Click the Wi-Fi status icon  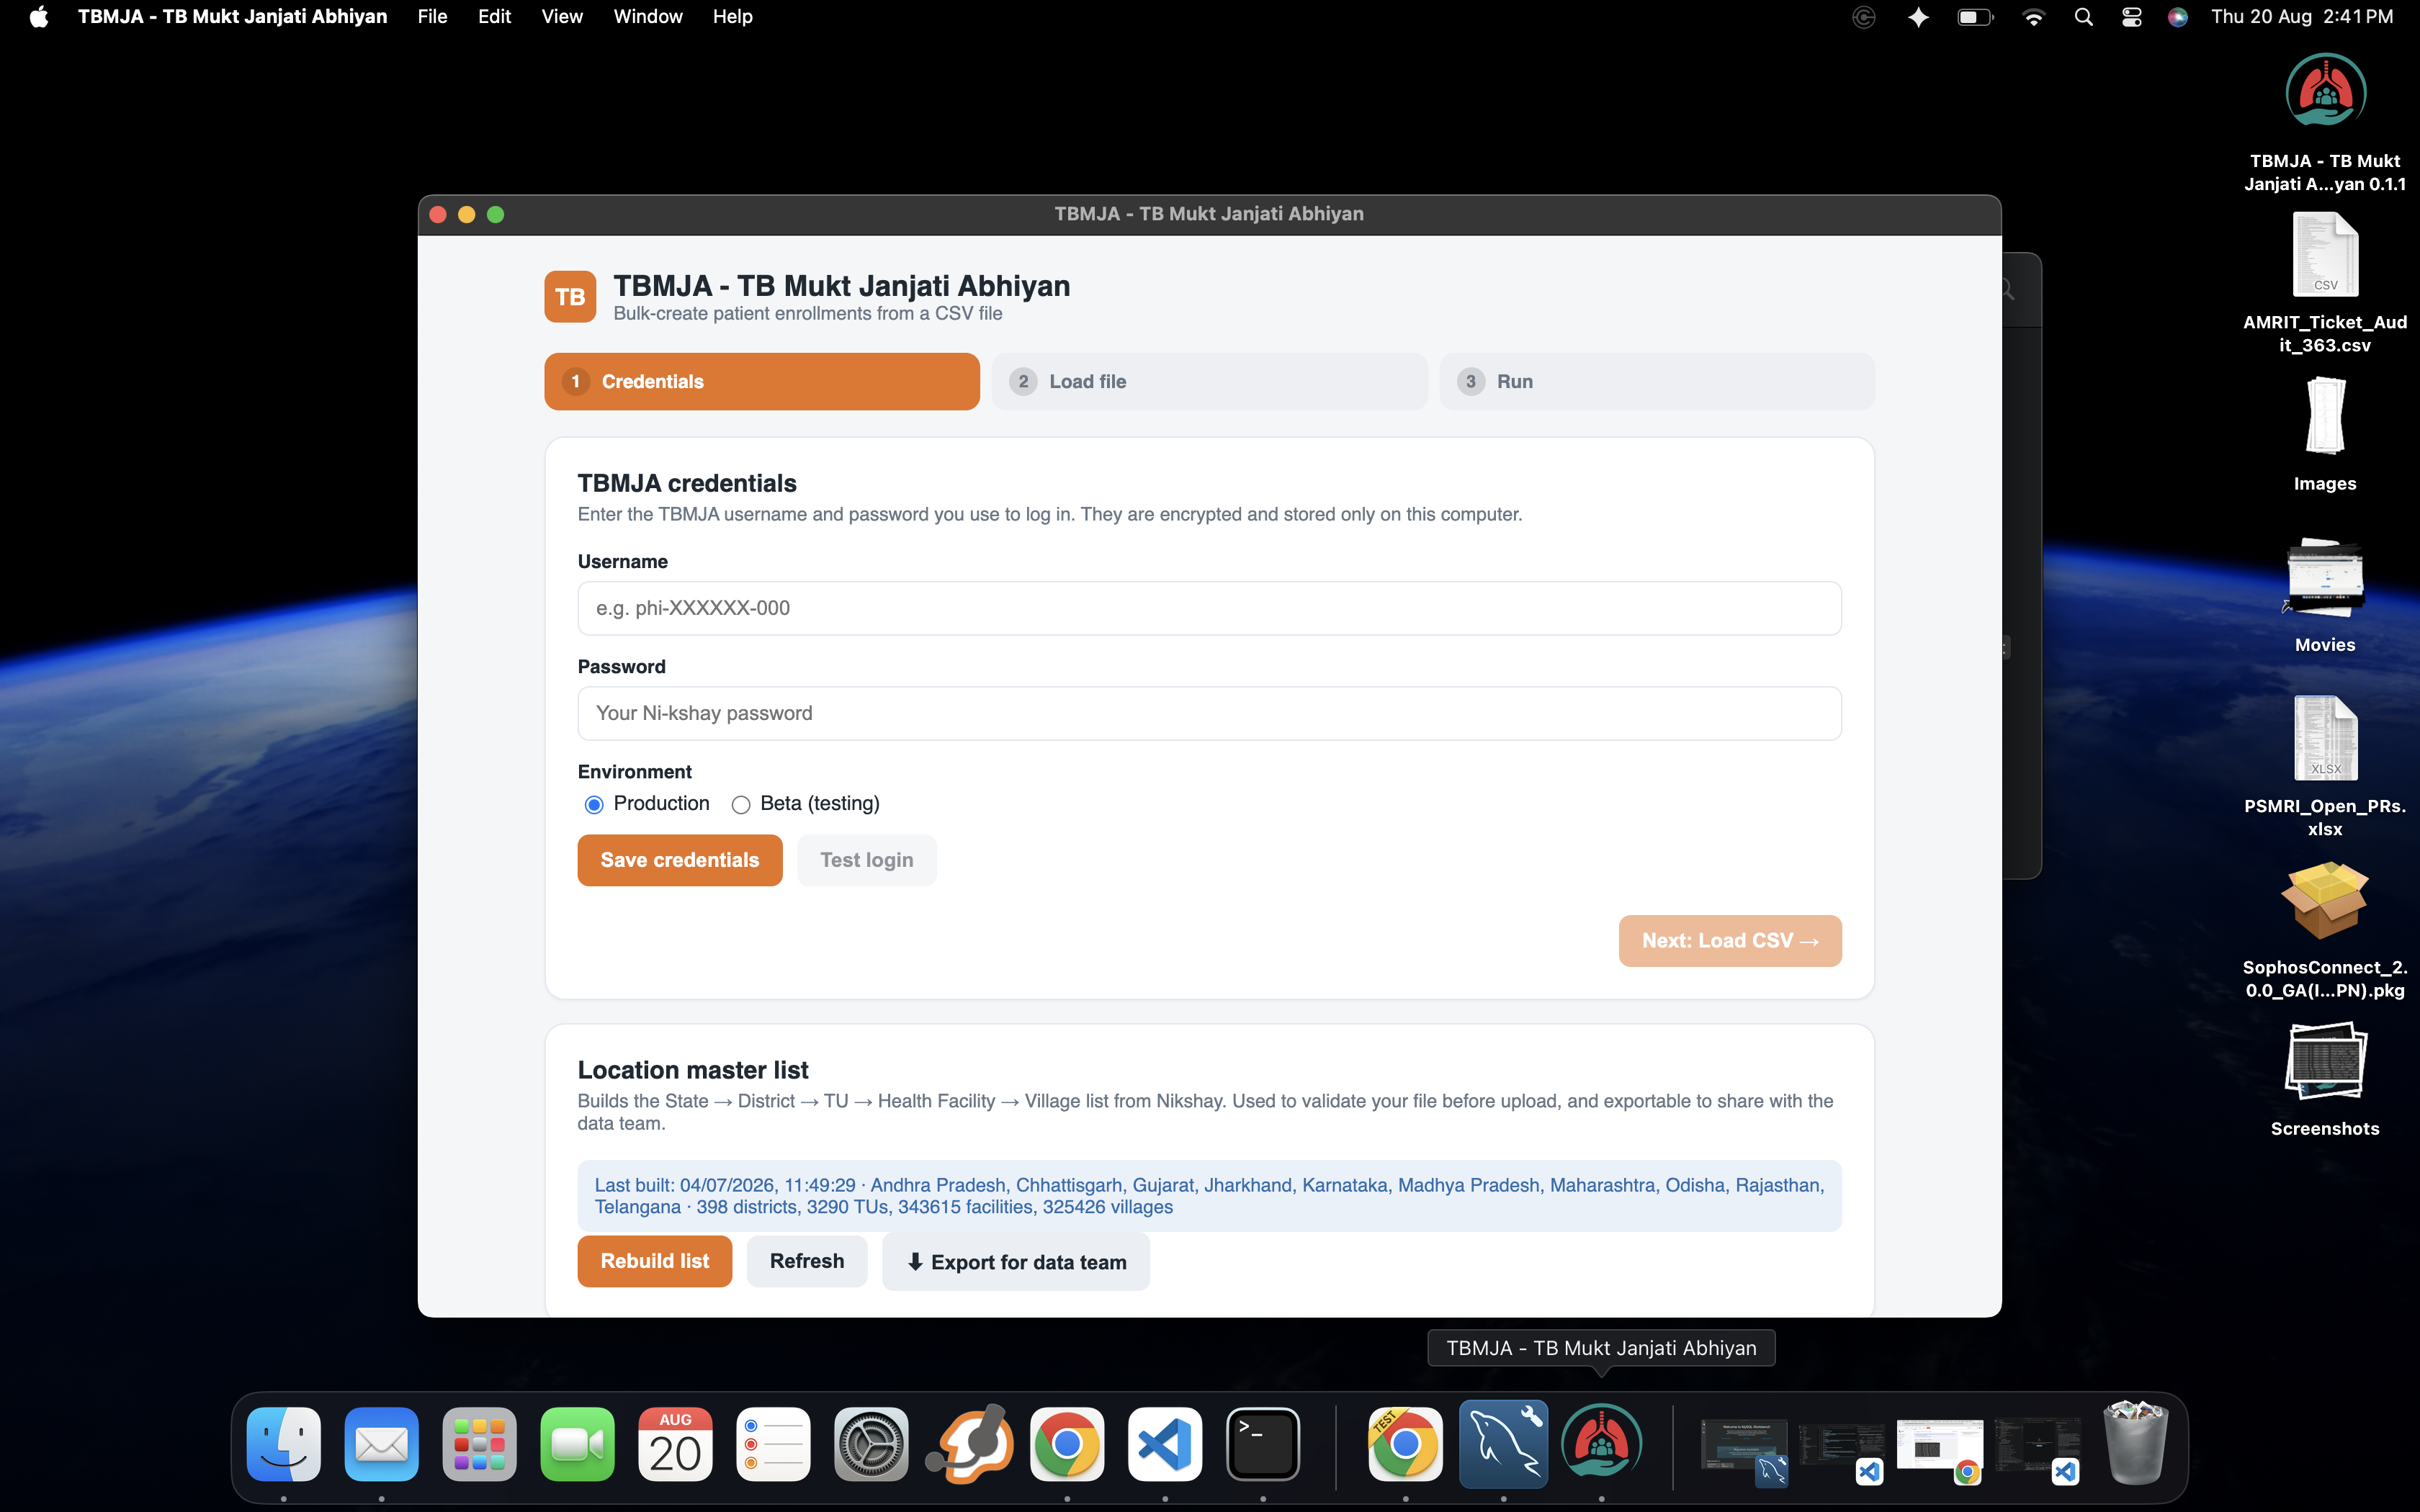2034,17
